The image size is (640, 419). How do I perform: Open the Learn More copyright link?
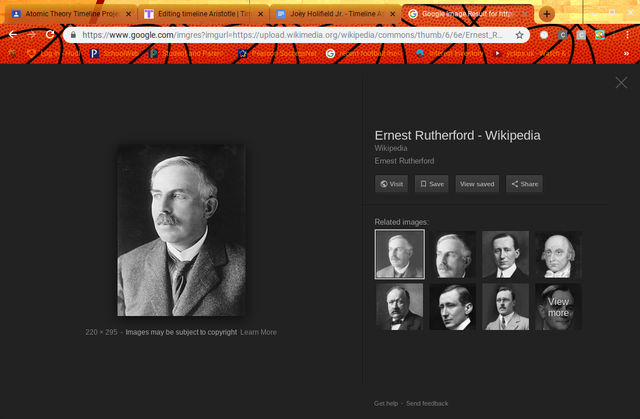[x=258, y=332]
